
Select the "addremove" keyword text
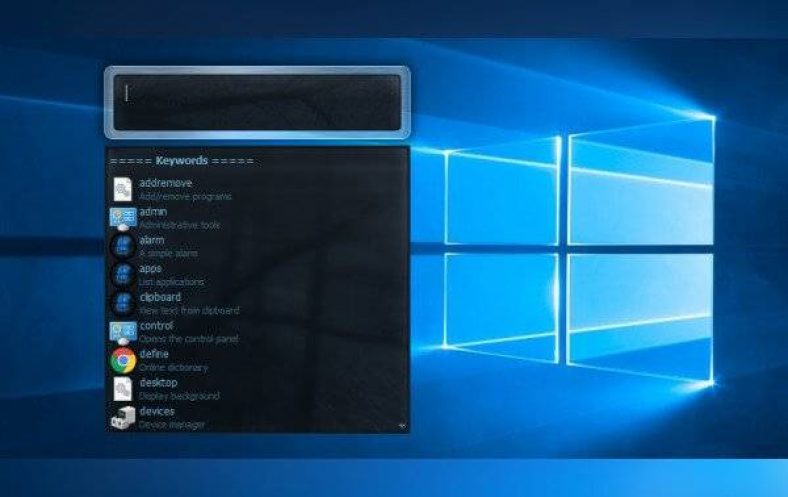[166, 183]
